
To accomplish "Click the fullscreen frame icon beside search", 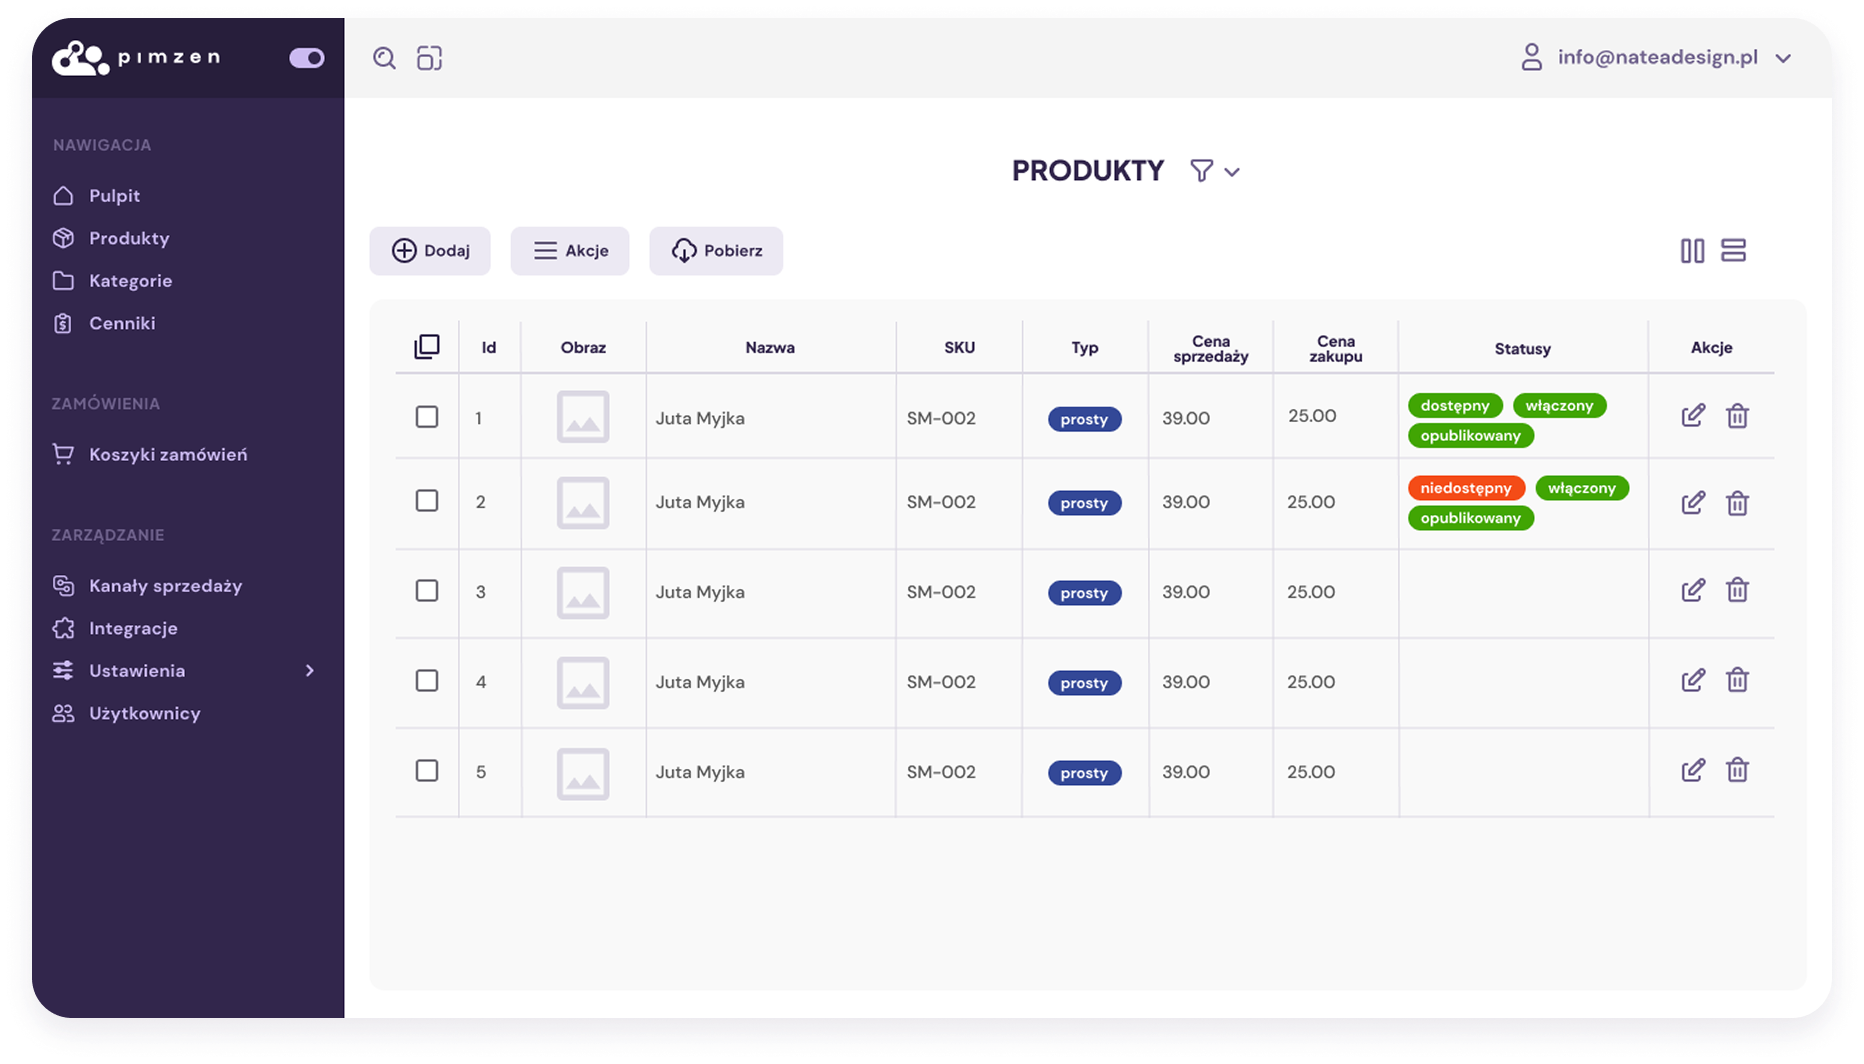I will tap(430, 58).
